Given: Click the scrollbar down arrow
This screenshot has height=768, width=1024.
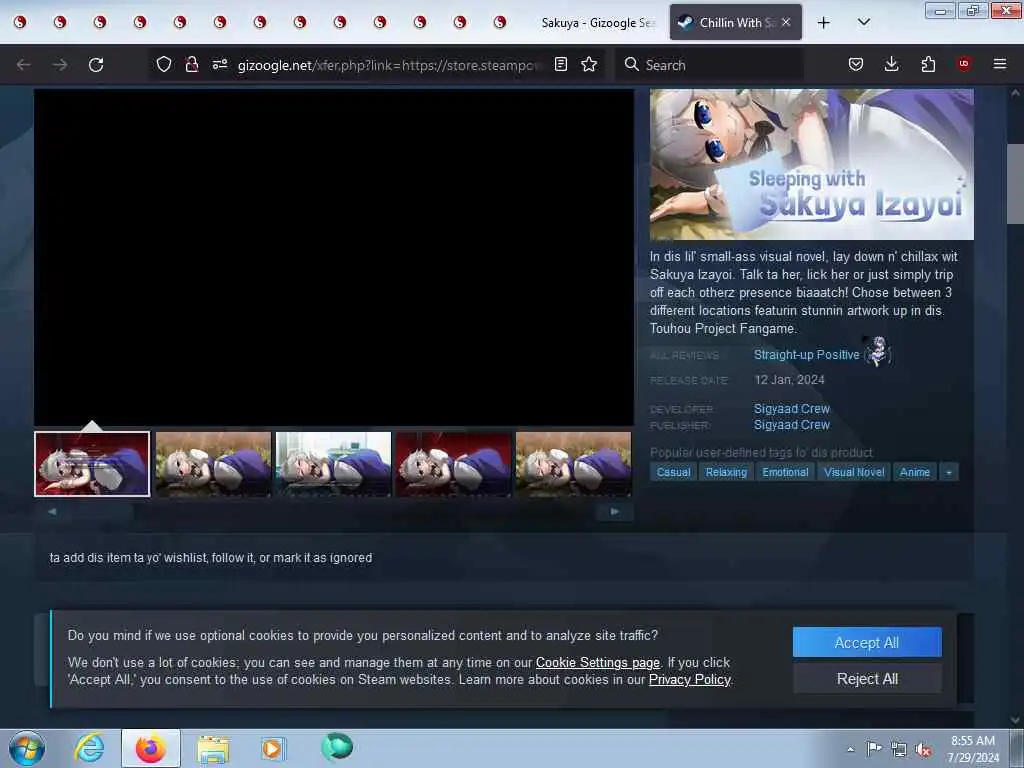Looking at the screenshot, I should (x=1015, y=720).
